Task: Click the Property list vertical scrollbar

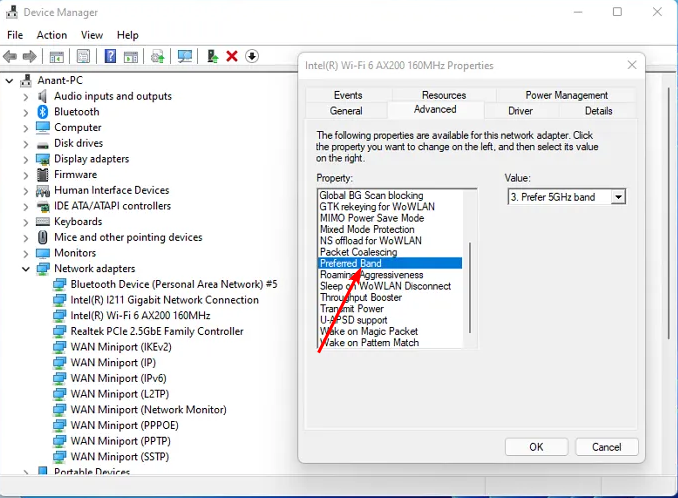Action: 470,287
